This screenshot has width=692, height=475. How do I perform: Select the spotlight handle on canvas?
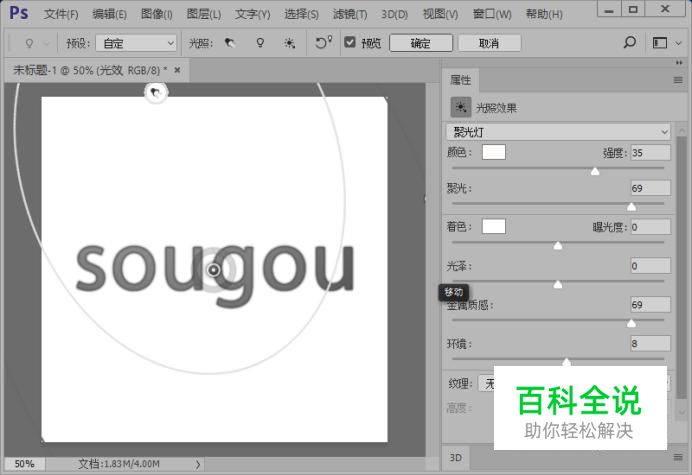click(156, 93)
